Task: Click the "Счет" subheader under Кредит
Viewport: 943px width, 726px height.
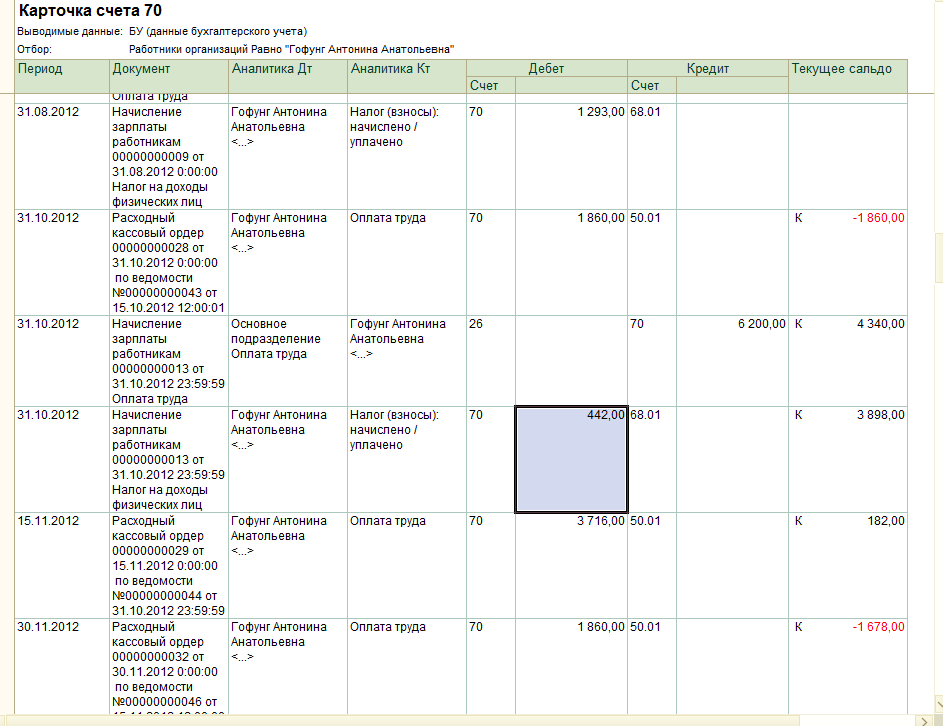Action: [652, 85]
